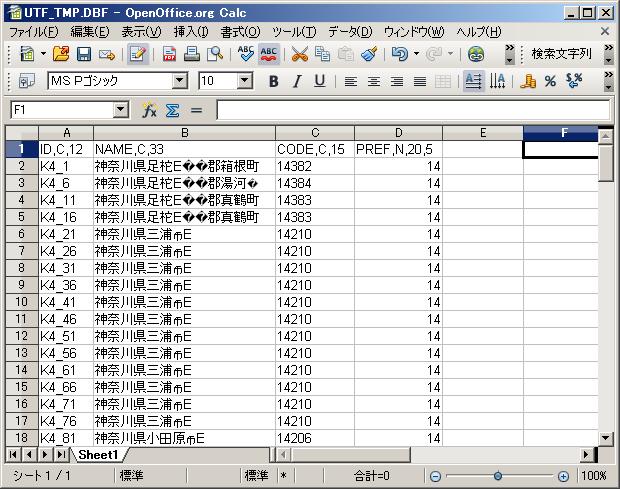620x489 pixels.
Task: Run the spellcheck ABC icon
Action: click(246, 54)
